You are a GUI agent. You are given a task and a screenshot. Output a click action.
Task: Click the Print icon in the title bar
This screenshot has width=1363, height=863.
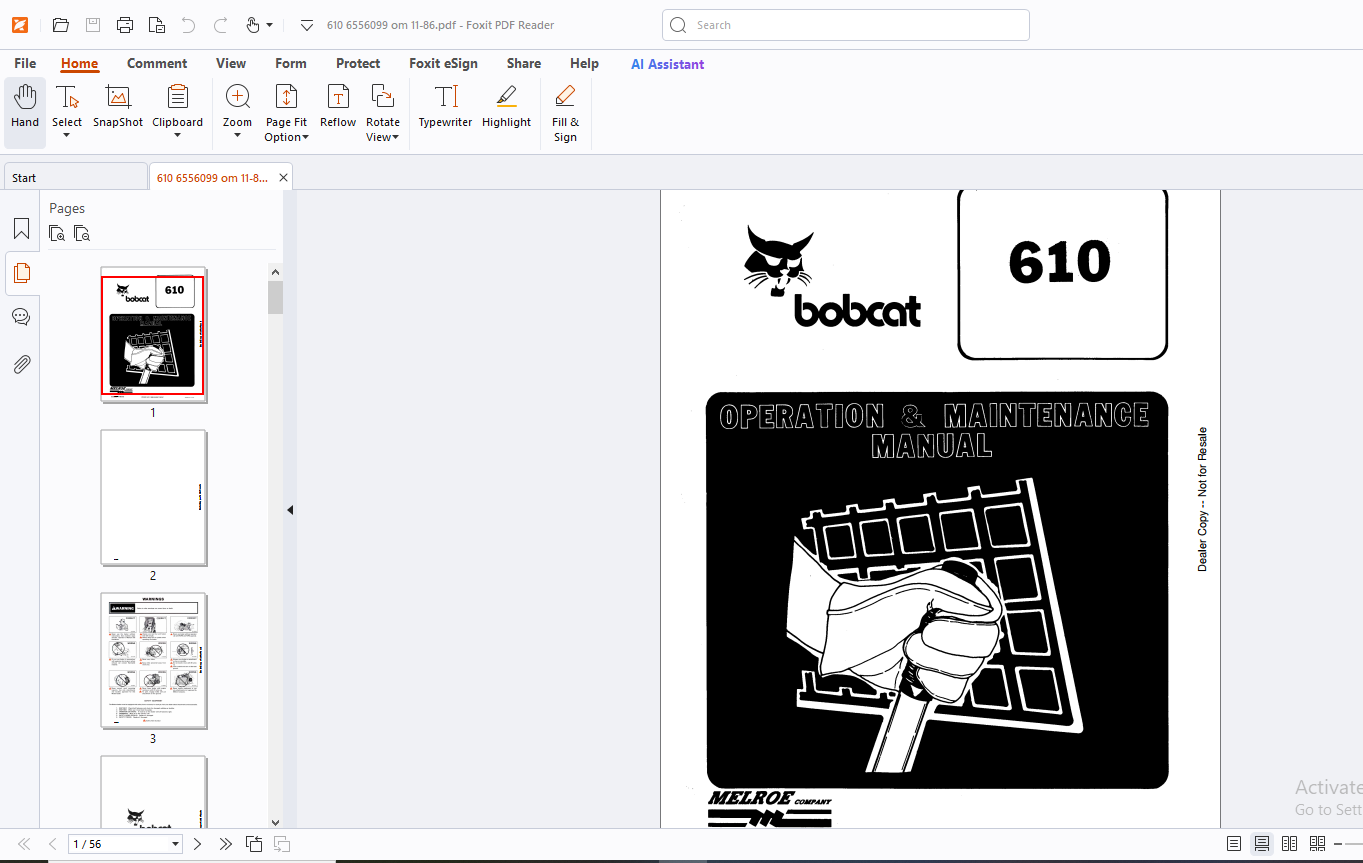tap(125, 25)
